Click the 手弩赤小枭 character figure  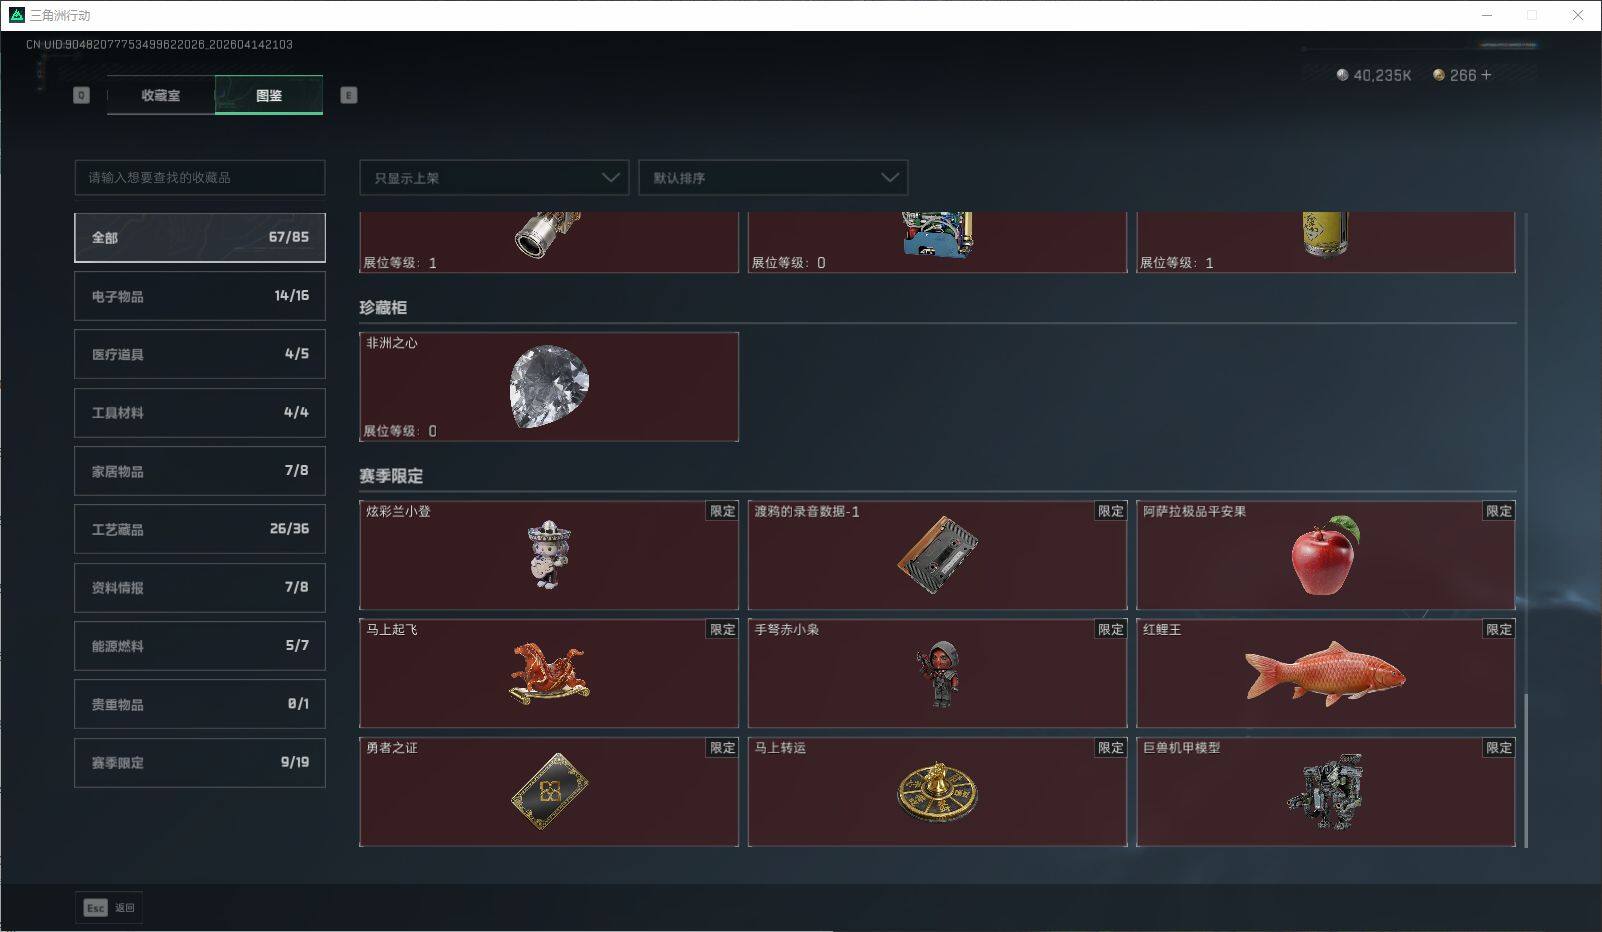pos(938,675)
